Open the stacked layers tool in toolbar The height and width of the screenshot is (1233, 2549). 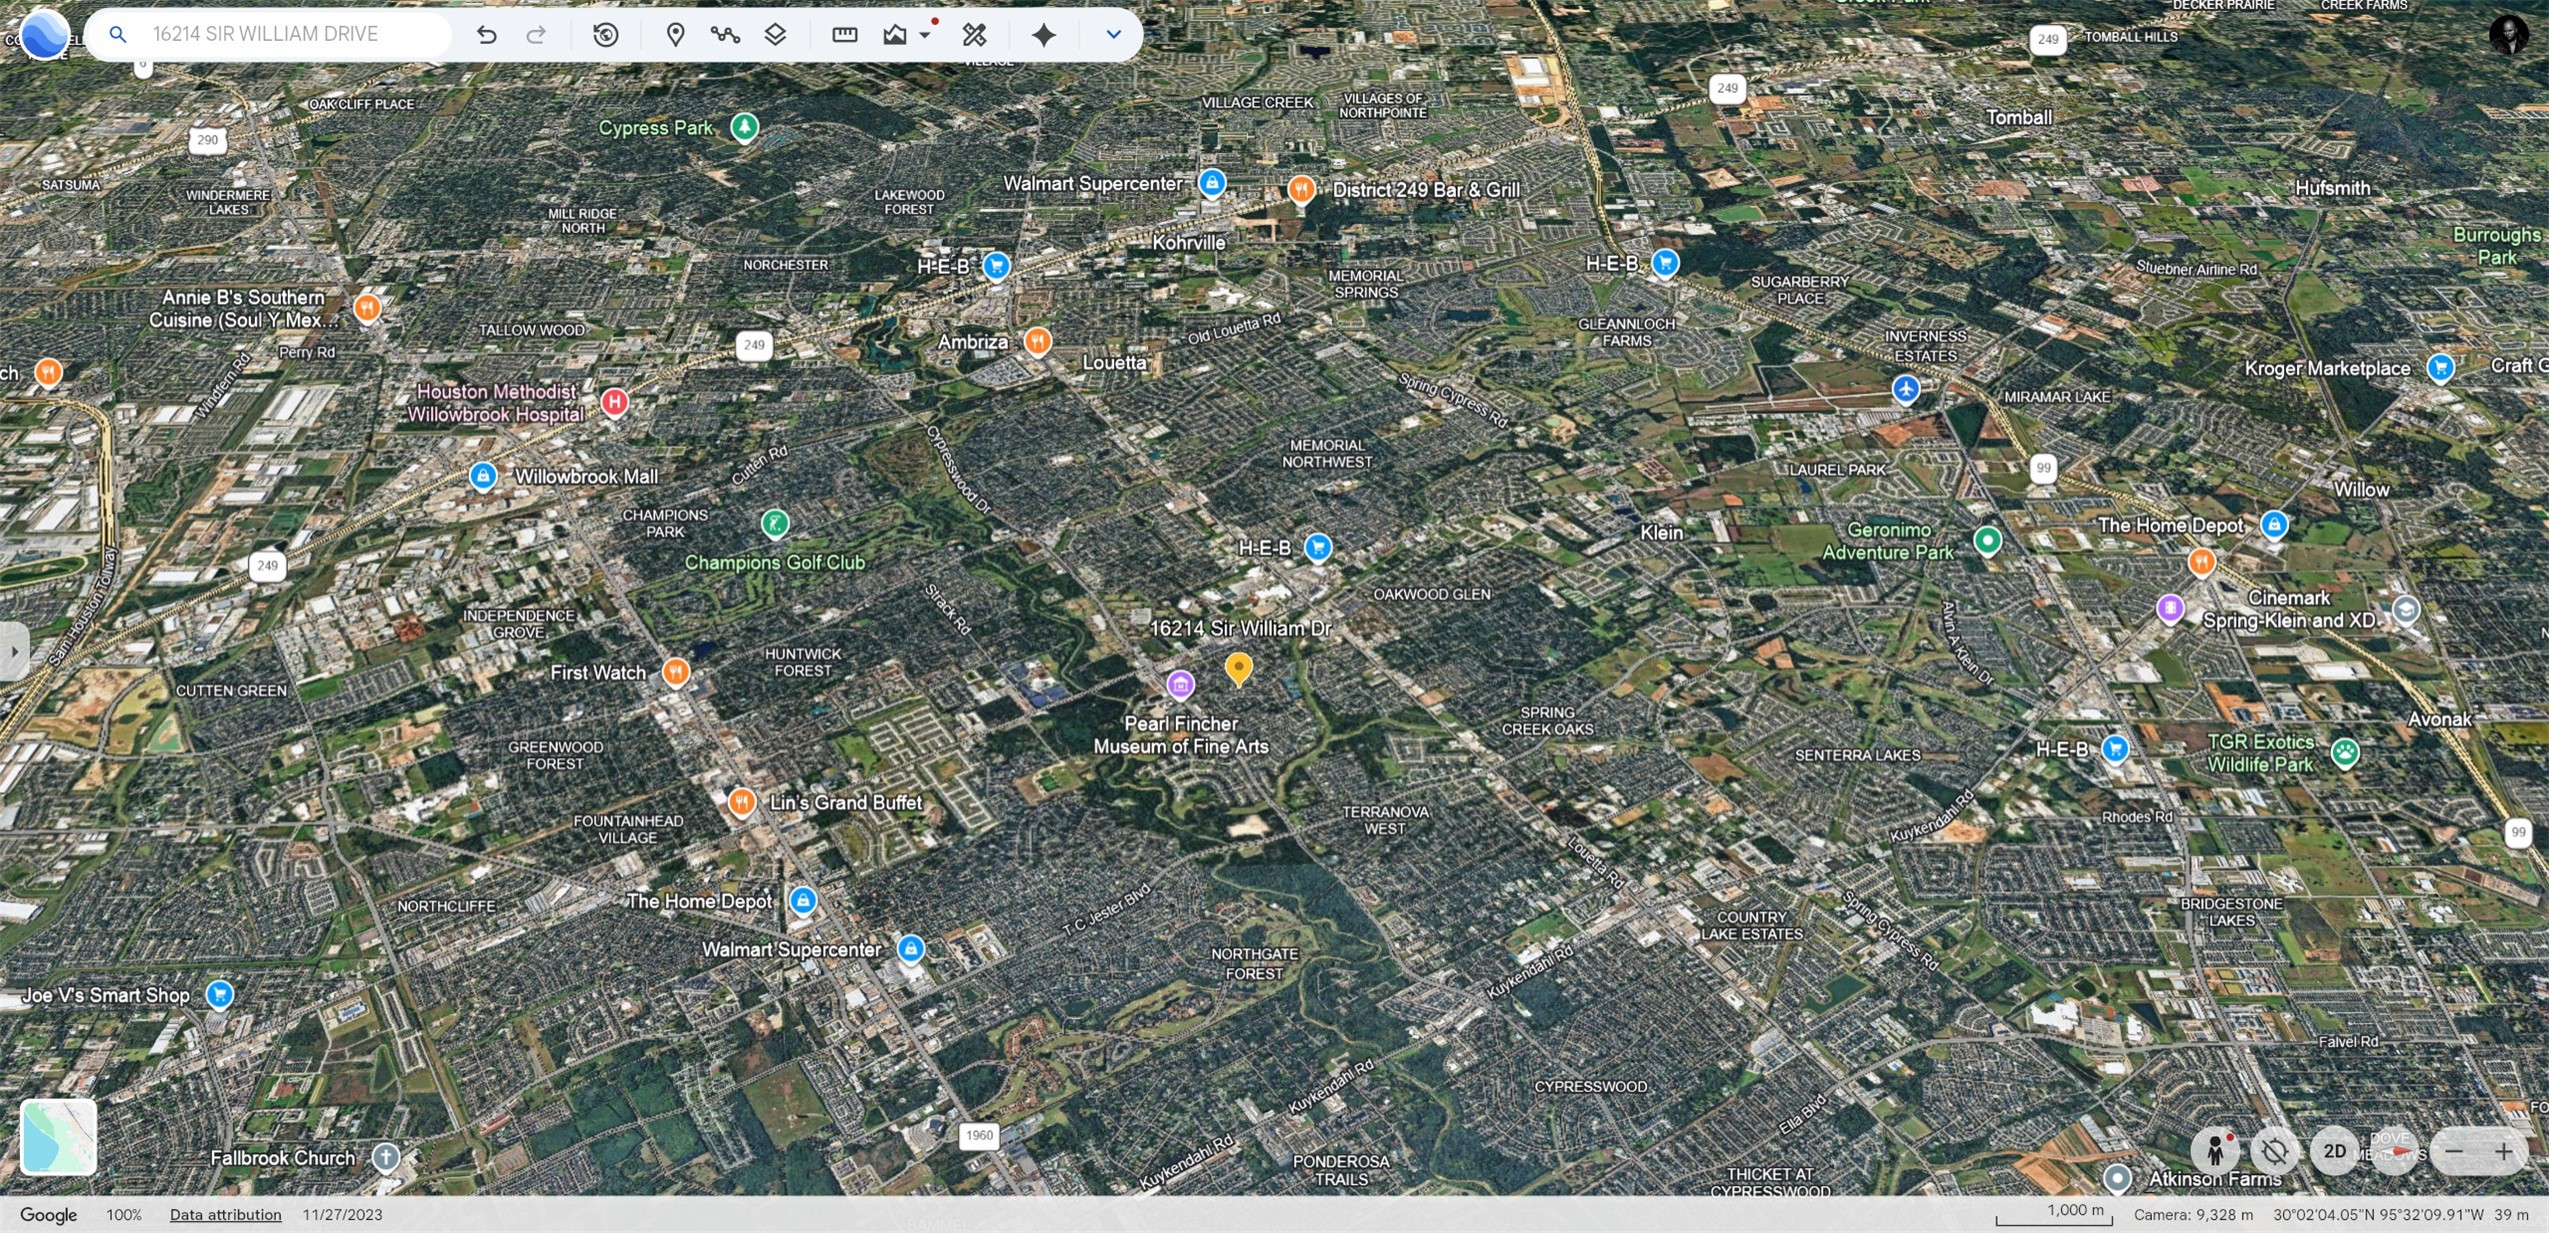click(775, 35)
